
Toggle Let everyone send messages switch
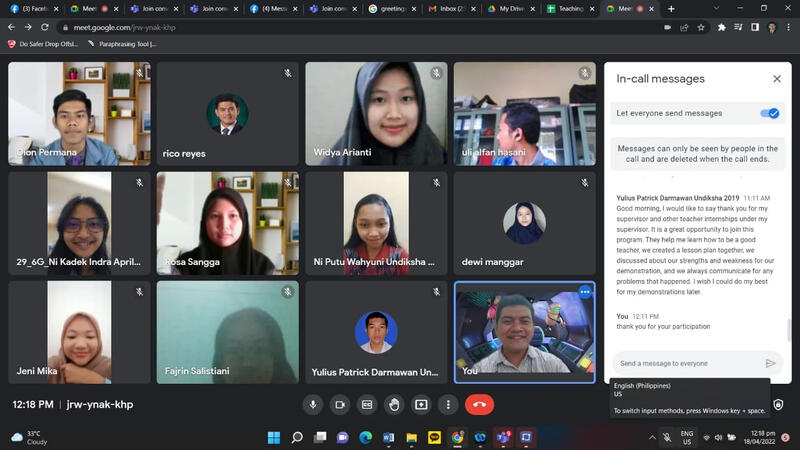(x=769, y=113)
